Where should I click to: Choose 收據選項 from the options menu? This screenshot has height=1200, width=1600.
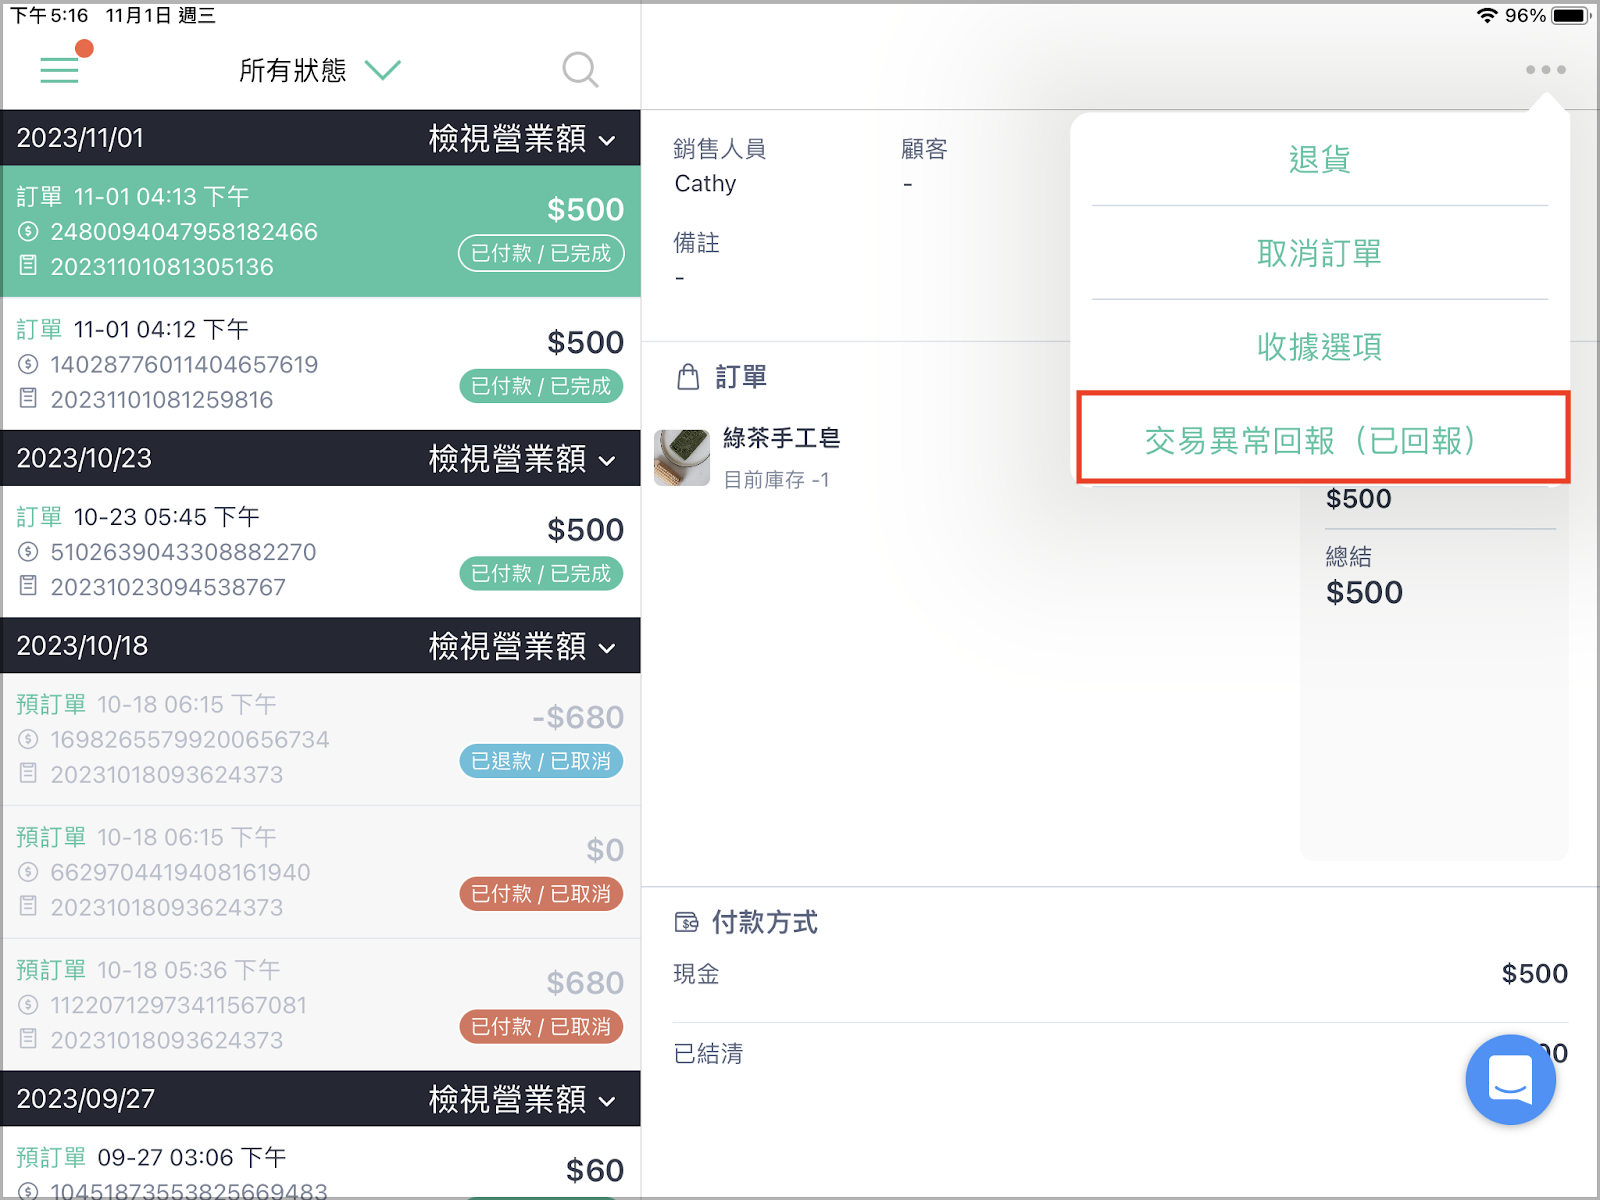pyautogui.click(x=1320, y=346)
